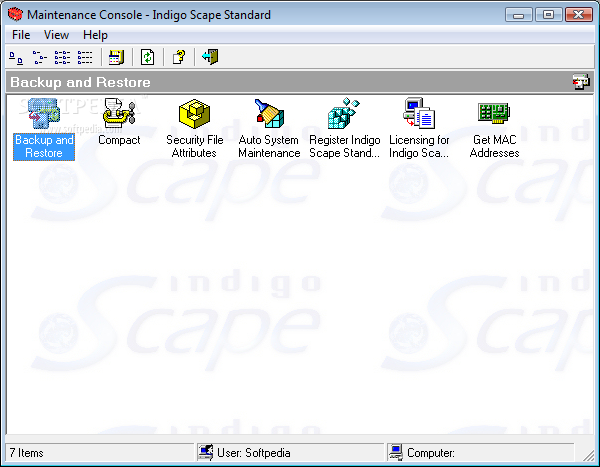Screen dimensions: 600x467
Task: Select Register Indigo Scape Standard icon
Action: tap(344, 114)
